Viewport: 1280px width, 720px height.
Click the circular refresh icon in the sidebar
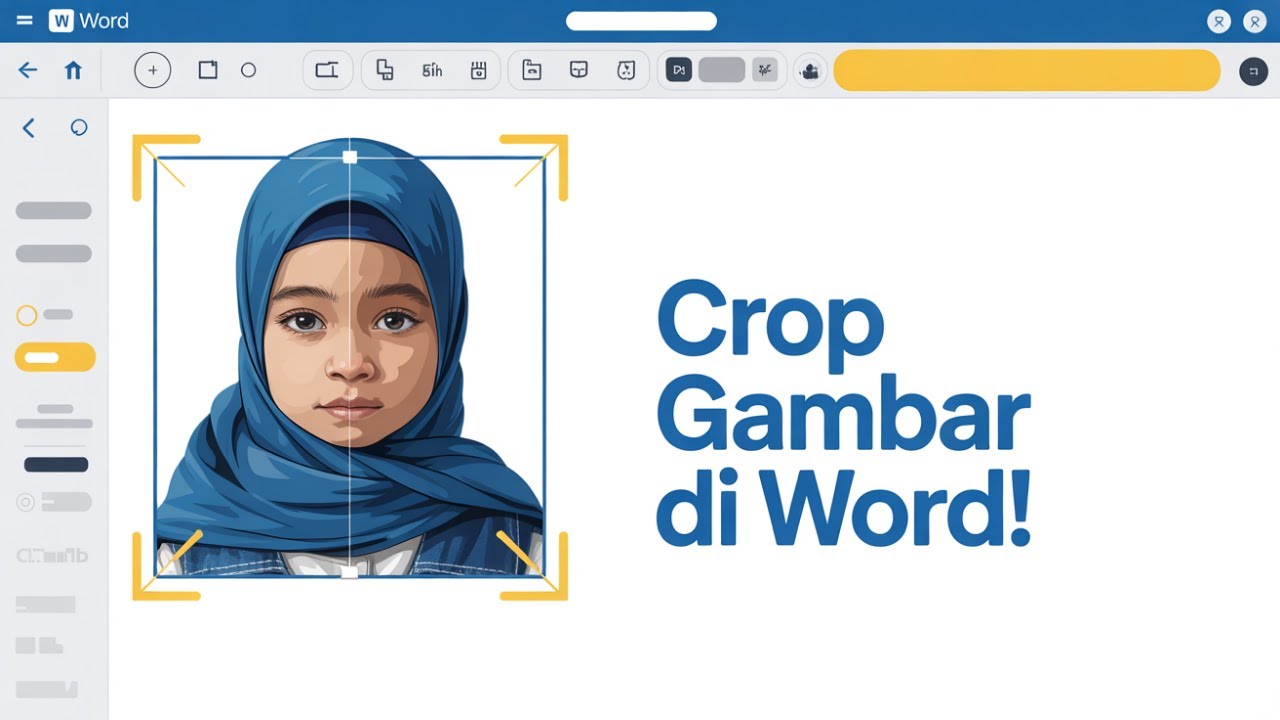point(79,127)
